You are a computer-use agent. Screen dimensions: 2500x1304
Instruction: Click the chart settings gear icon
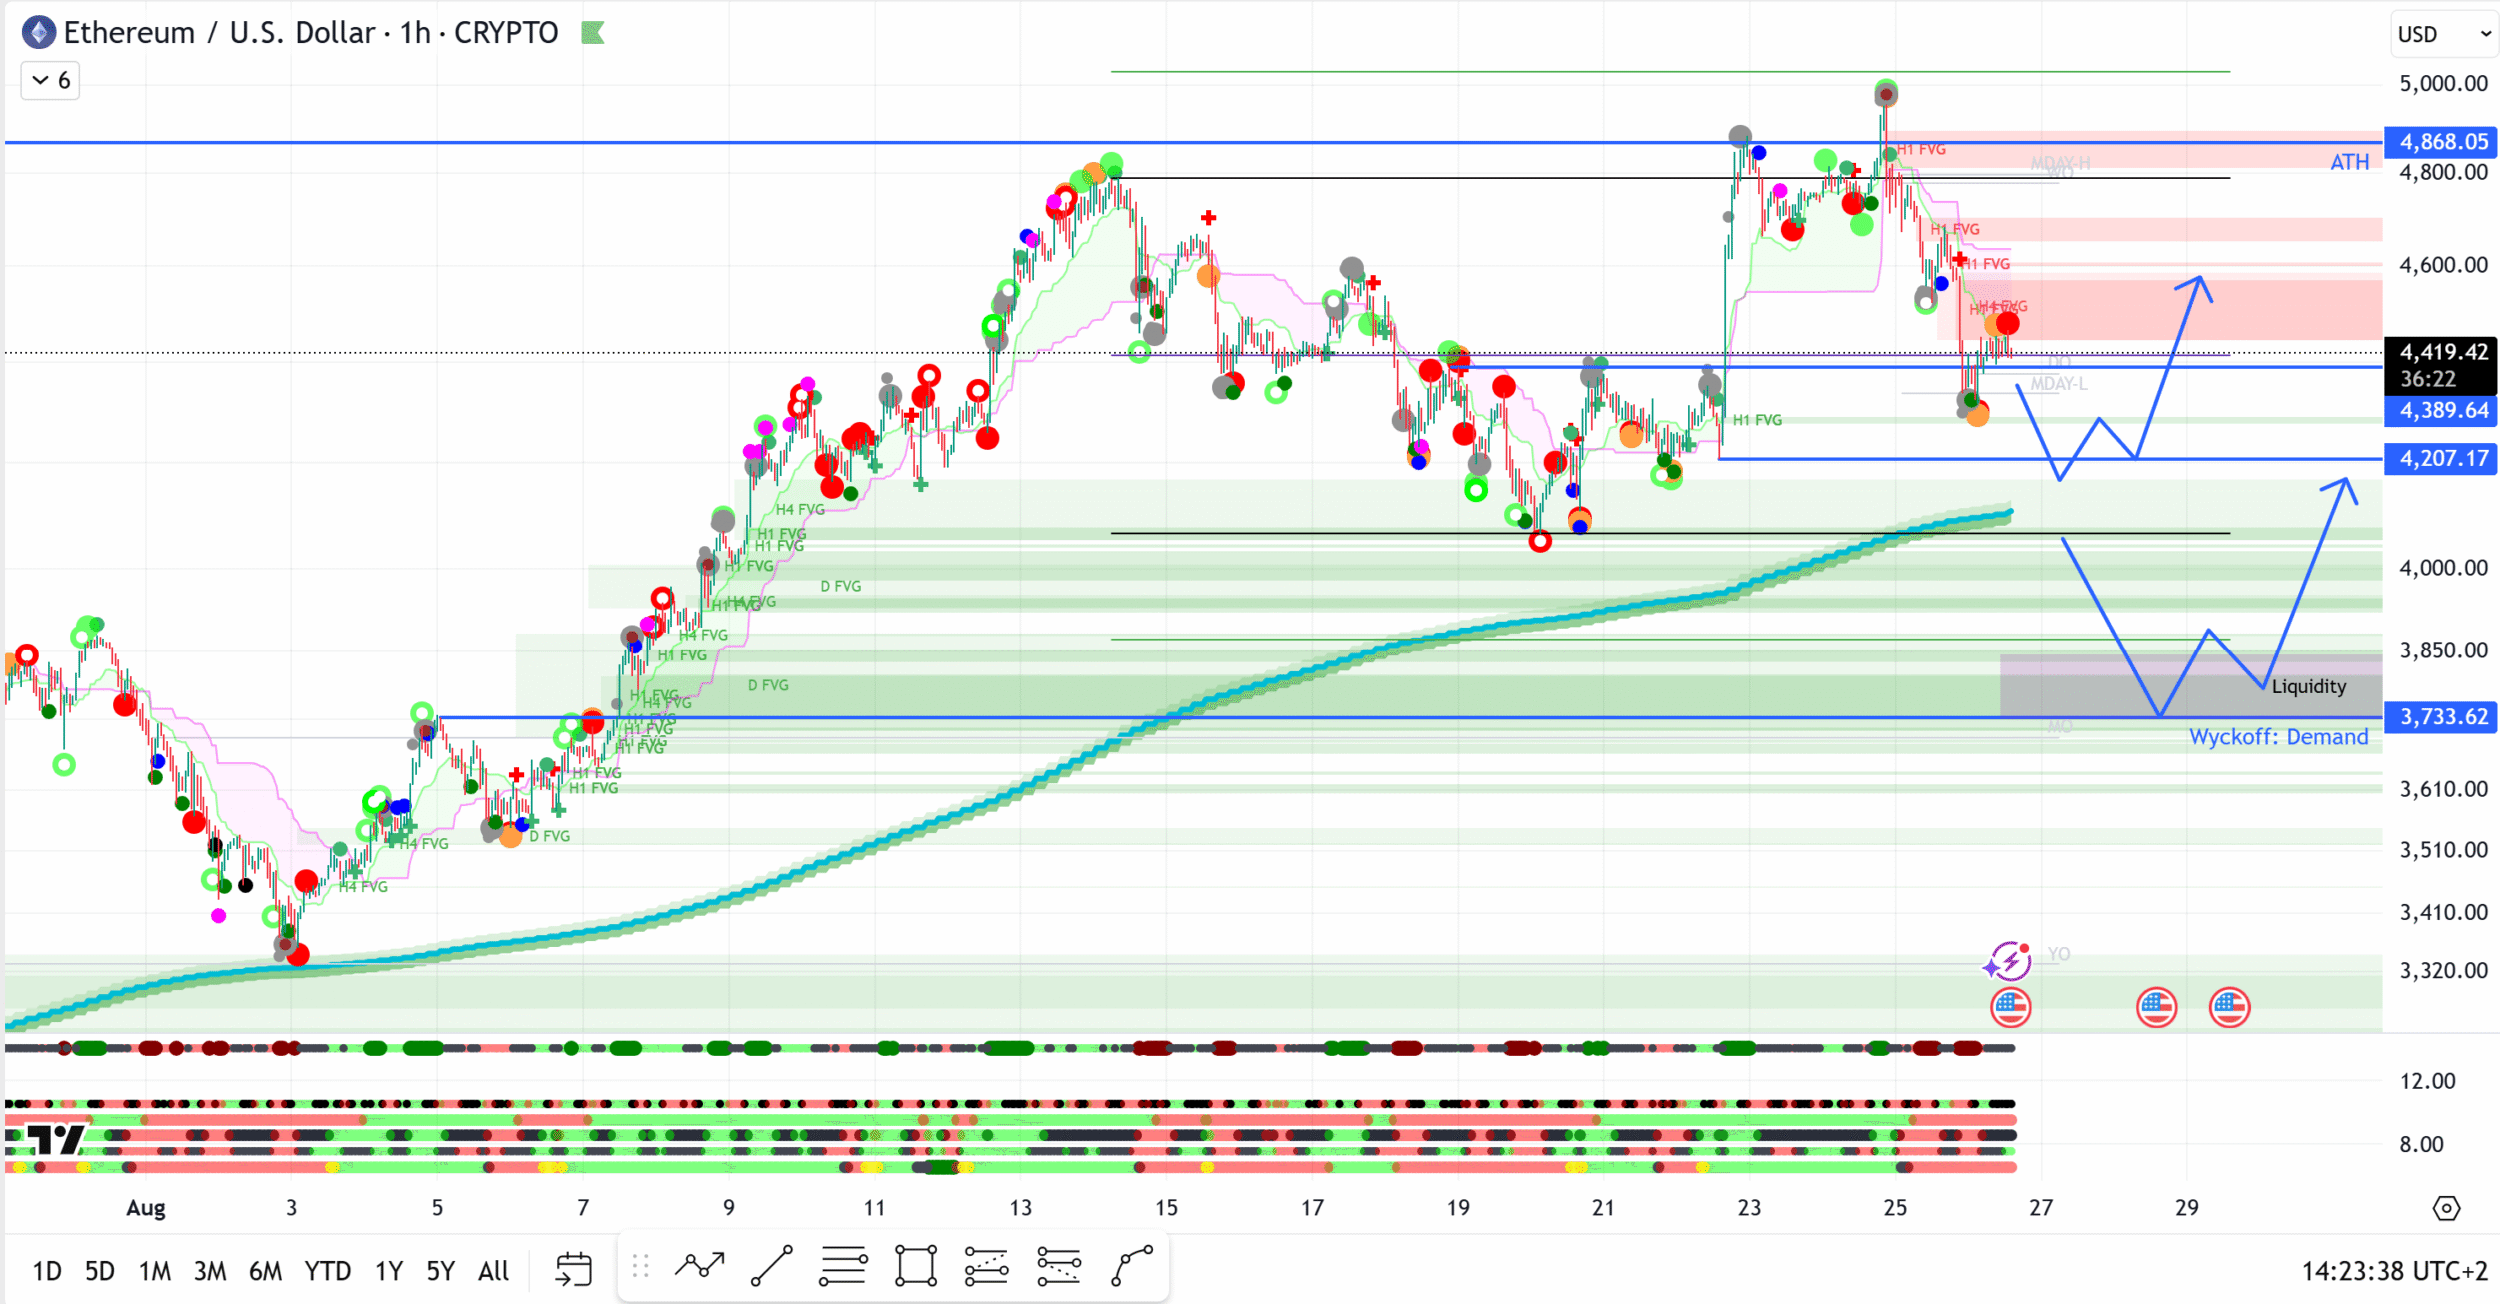(2445, 1208)
